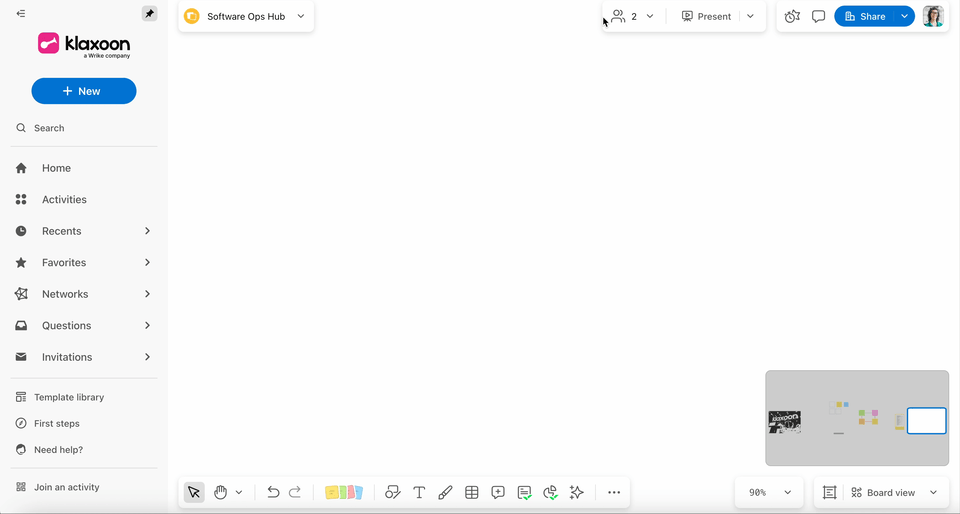960x514 pixels.
Task: Open the question tool with checkmark
Action: pos(524,493)
